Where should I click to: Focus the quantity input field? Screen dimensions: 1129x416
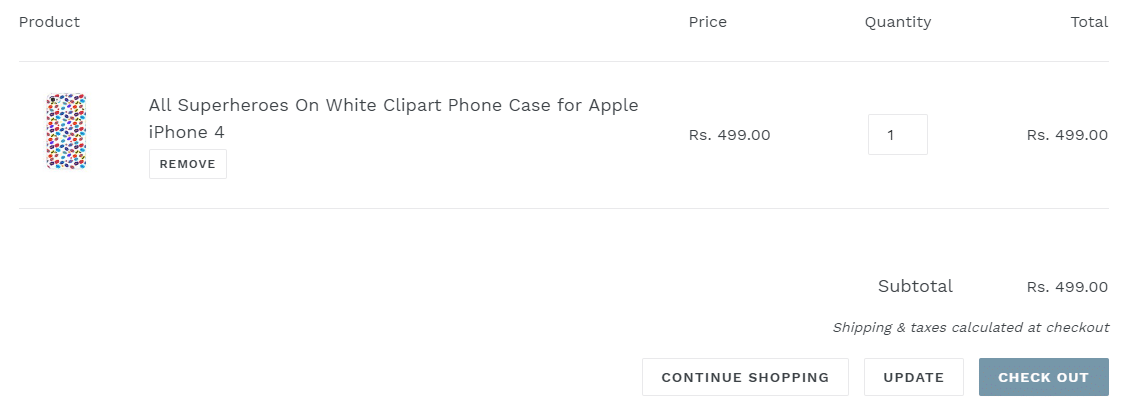coord(897,135)
